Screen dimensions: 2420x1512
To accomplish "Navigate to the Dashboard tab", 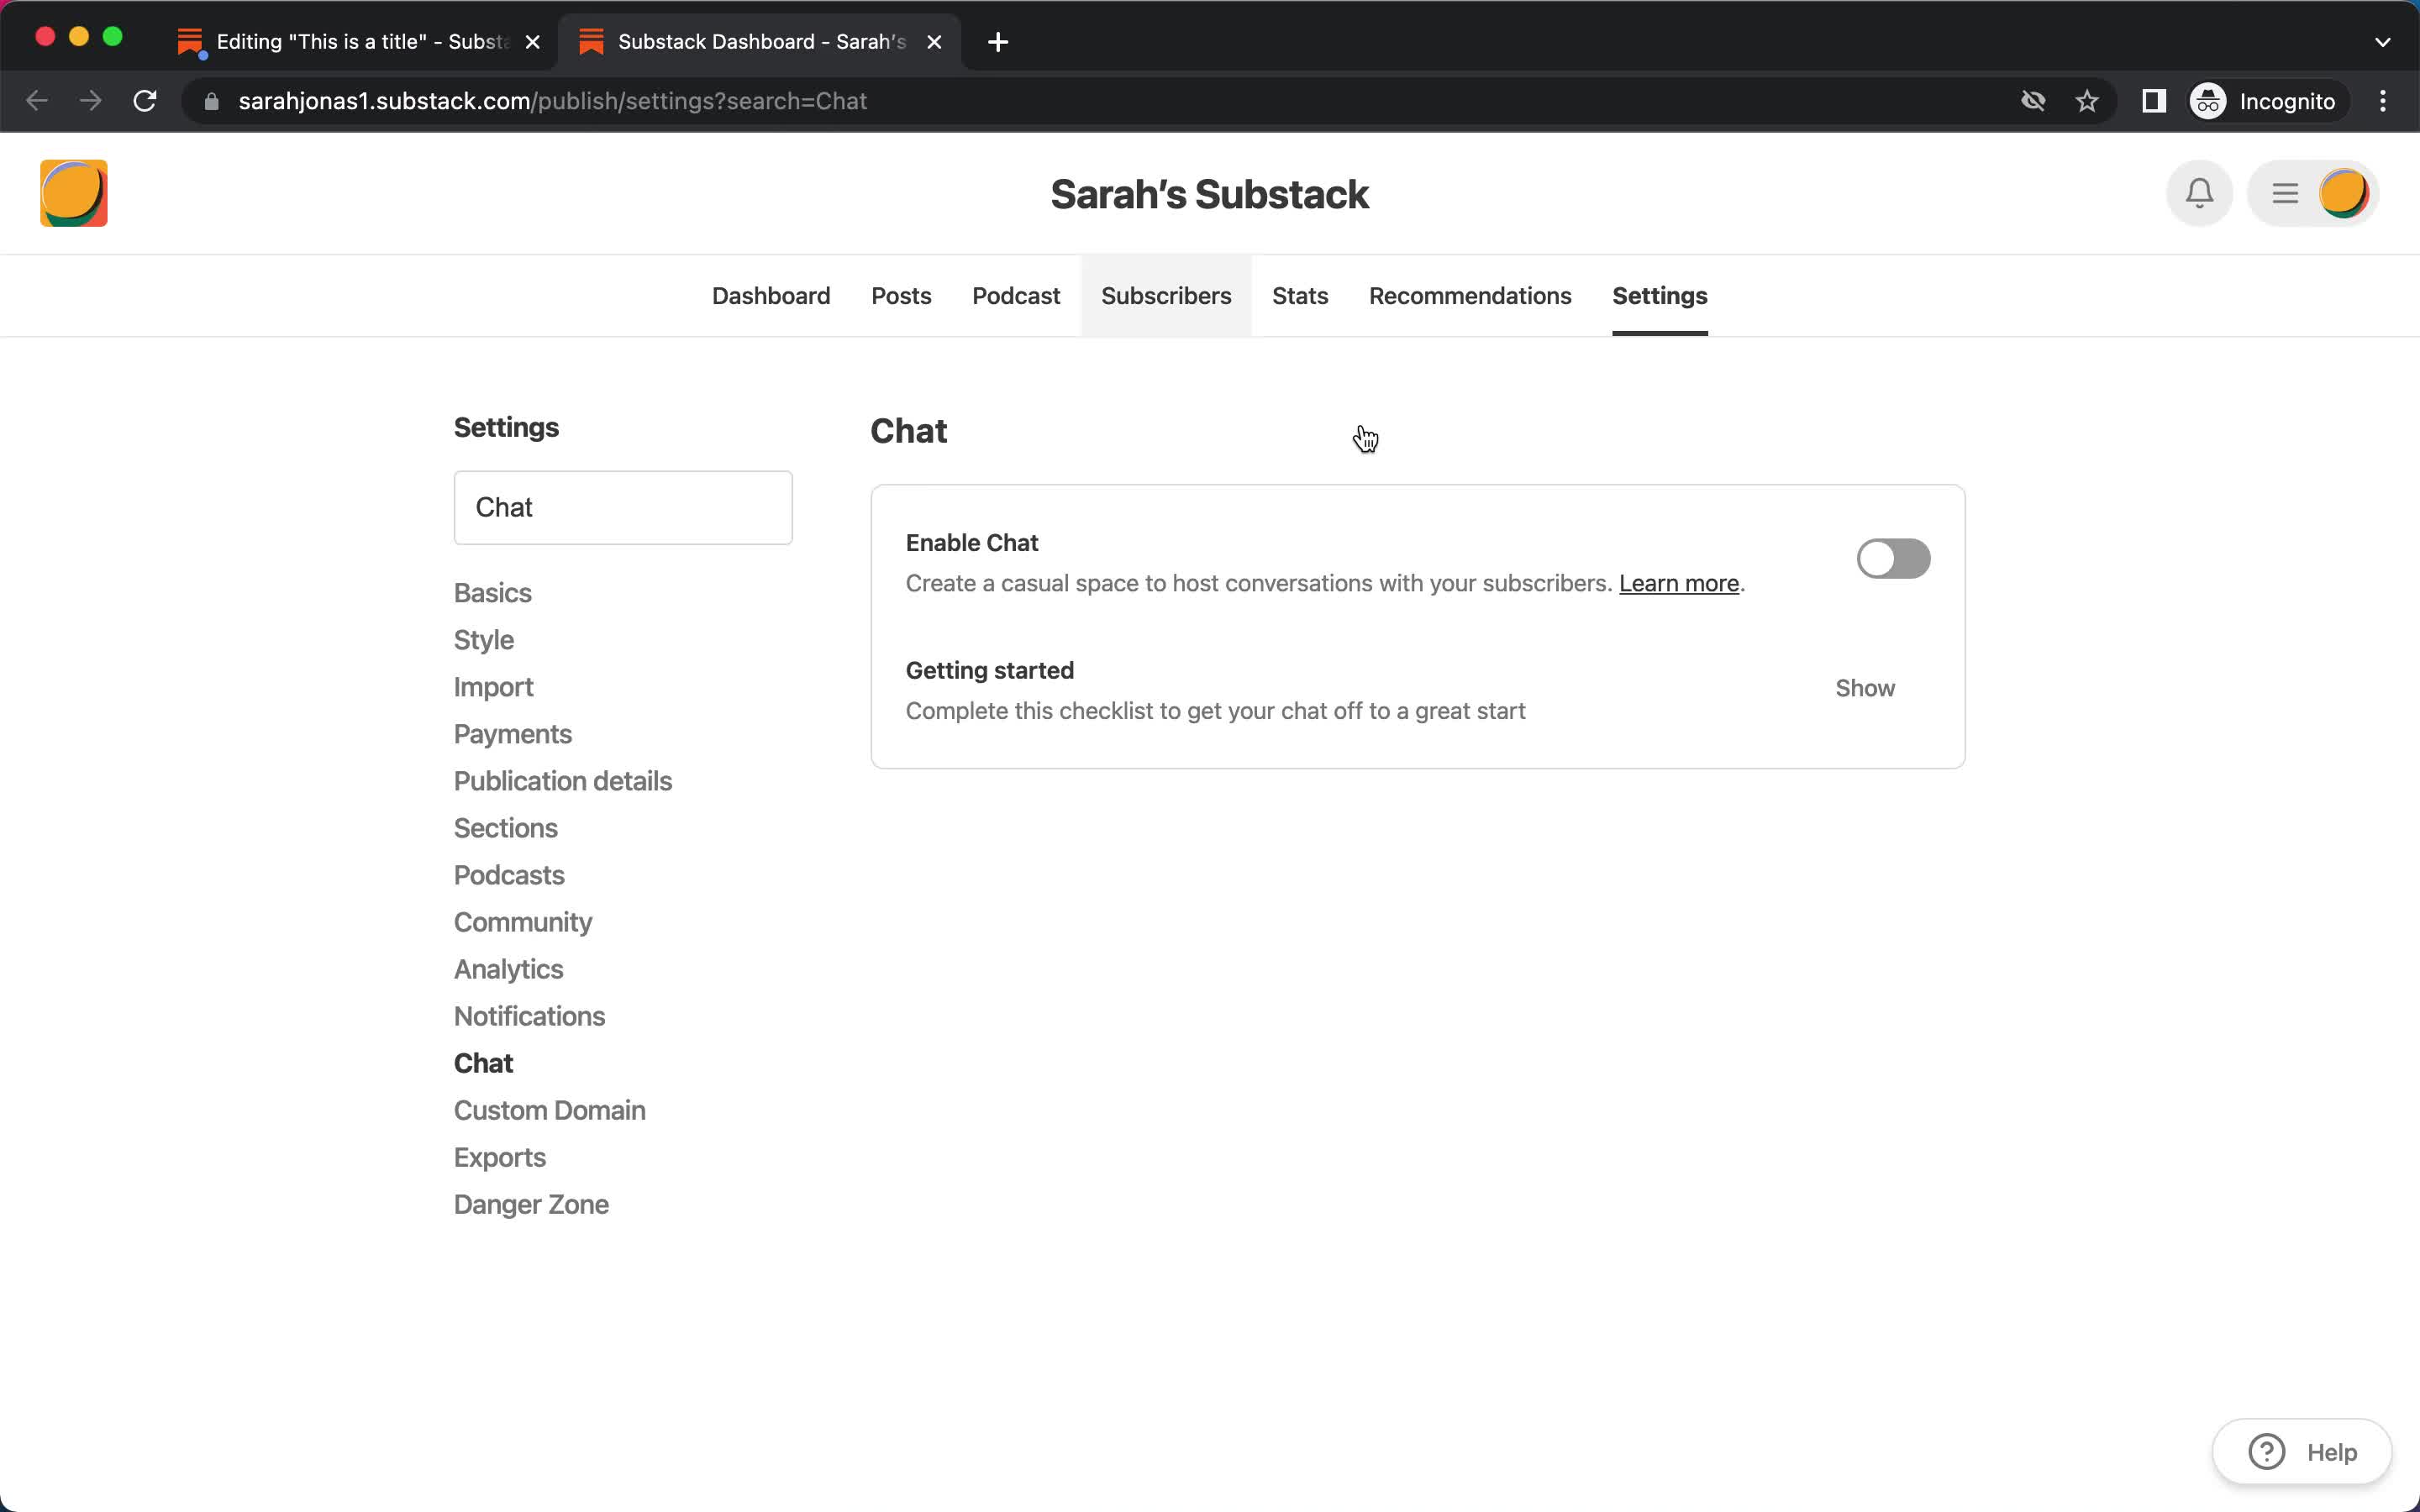I will 770,294.
